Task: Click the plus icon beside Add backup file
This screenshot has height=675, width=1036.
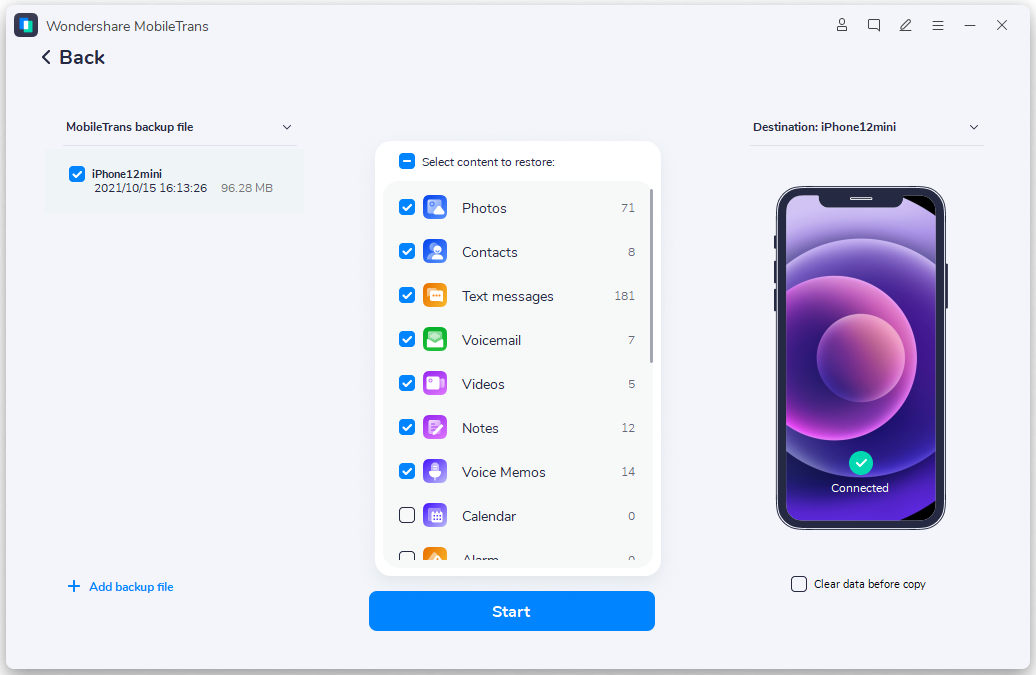Action: (x=74, y=586)
